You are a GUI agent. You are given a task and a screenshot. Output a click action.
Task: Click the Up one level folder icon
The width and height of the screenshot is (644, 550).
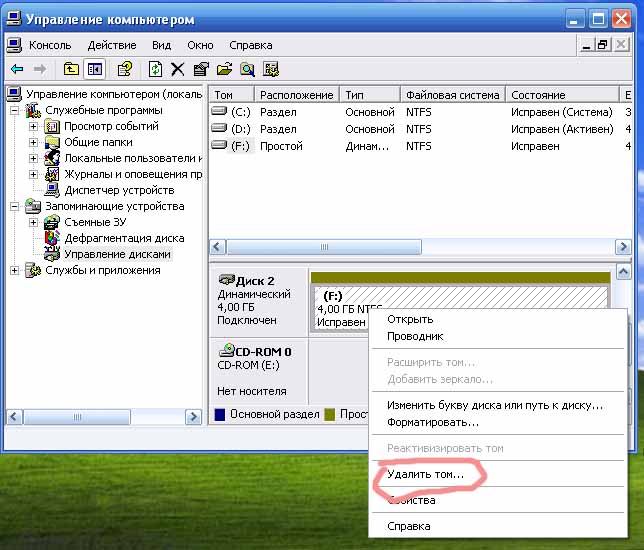coord(71,69)
